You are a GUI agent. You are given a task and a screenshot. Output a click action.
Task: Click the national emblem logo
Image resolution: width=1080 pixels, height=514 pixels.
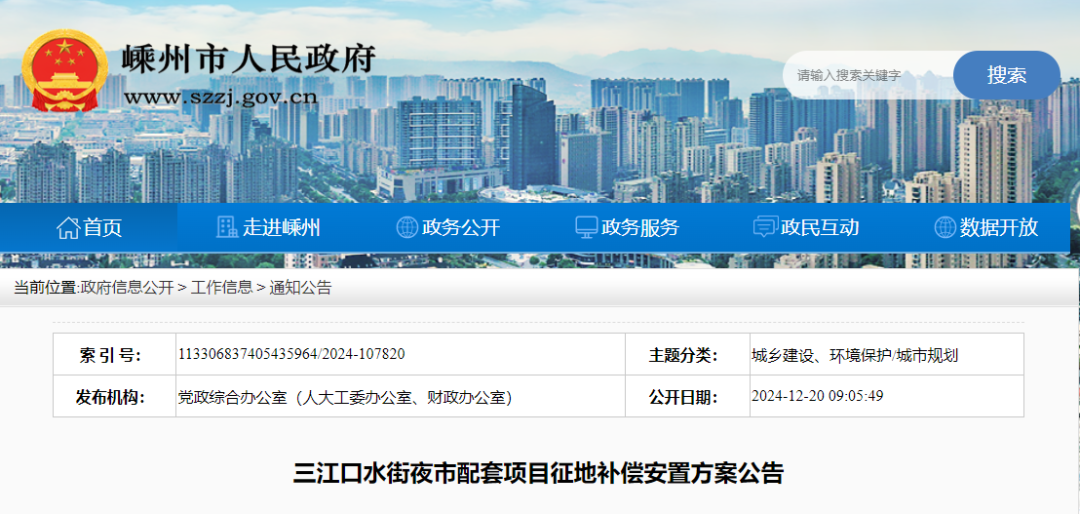pos(64,71)
